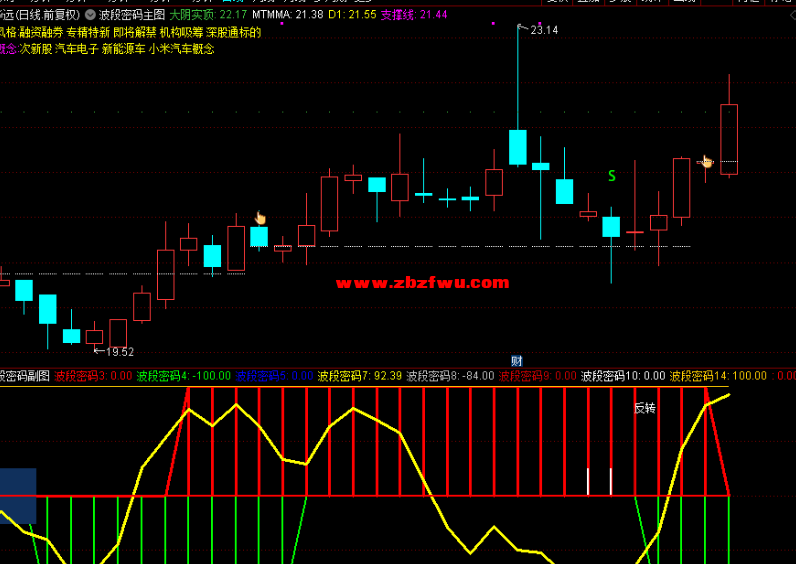This screenshot has height=564, width=796.
Task: Click the 19.52 low price label
Action: (x=120, y=352)
